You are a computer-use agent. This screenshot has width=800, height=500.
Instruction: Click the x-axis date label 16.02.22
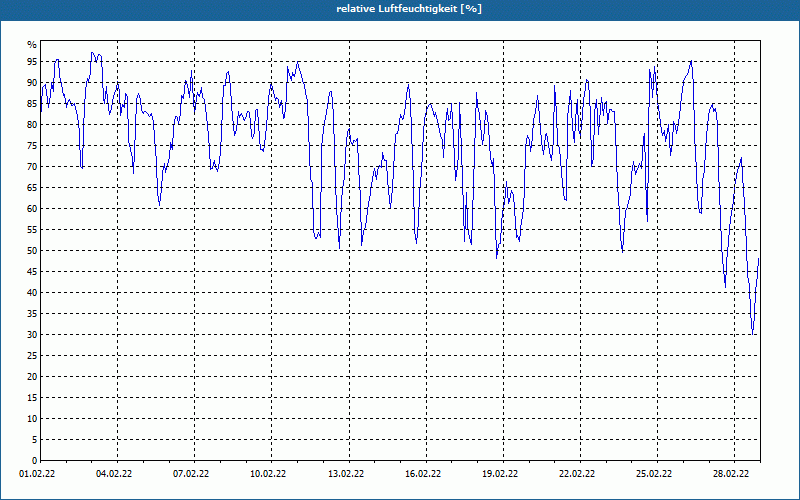tap(423, 474)
